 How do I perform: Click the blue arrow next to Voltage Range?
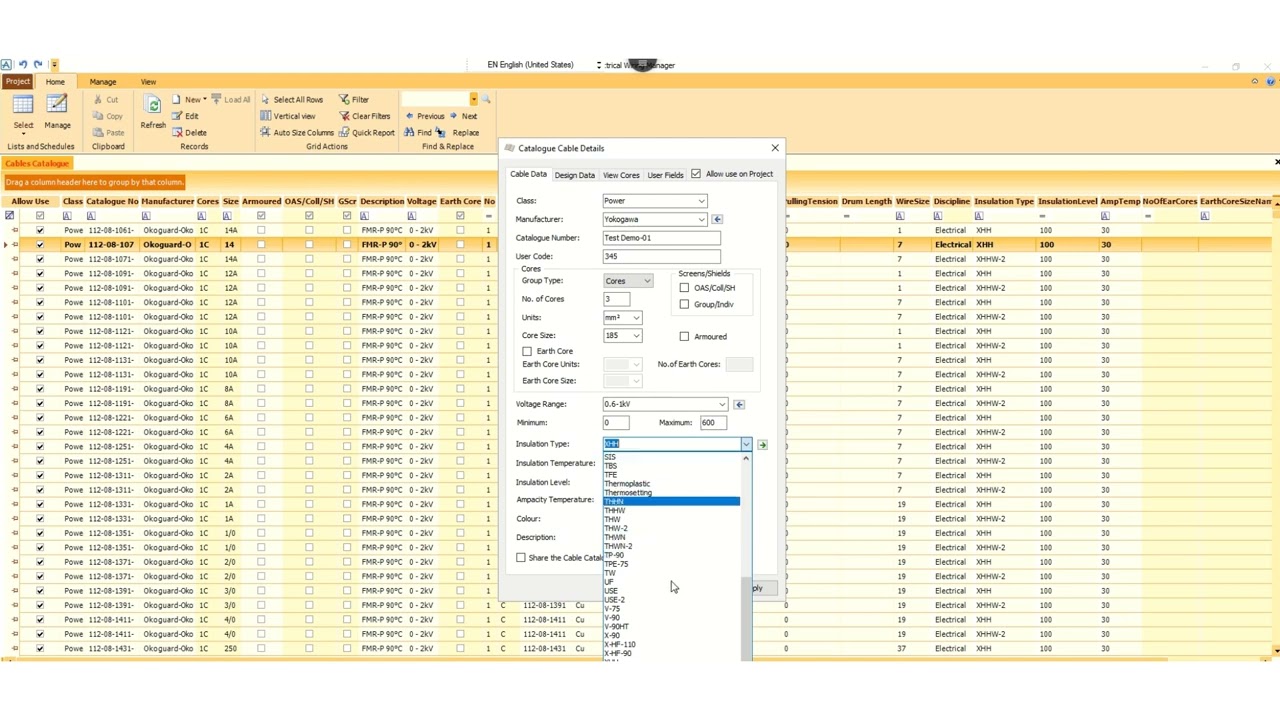click(x=739, y=404)
